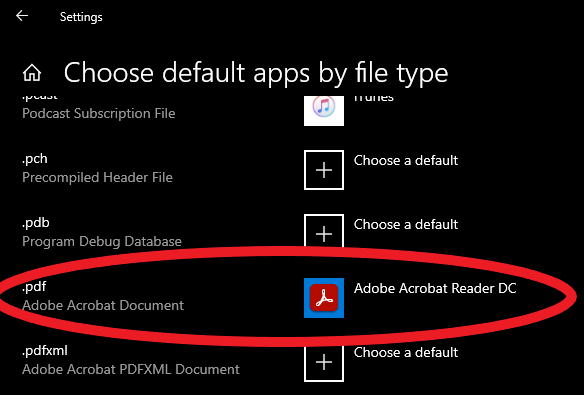Click the Adobe Acrobat PDFXML Document description
The height and width of the screenshot is (395, 584).
tap(131, 370)
